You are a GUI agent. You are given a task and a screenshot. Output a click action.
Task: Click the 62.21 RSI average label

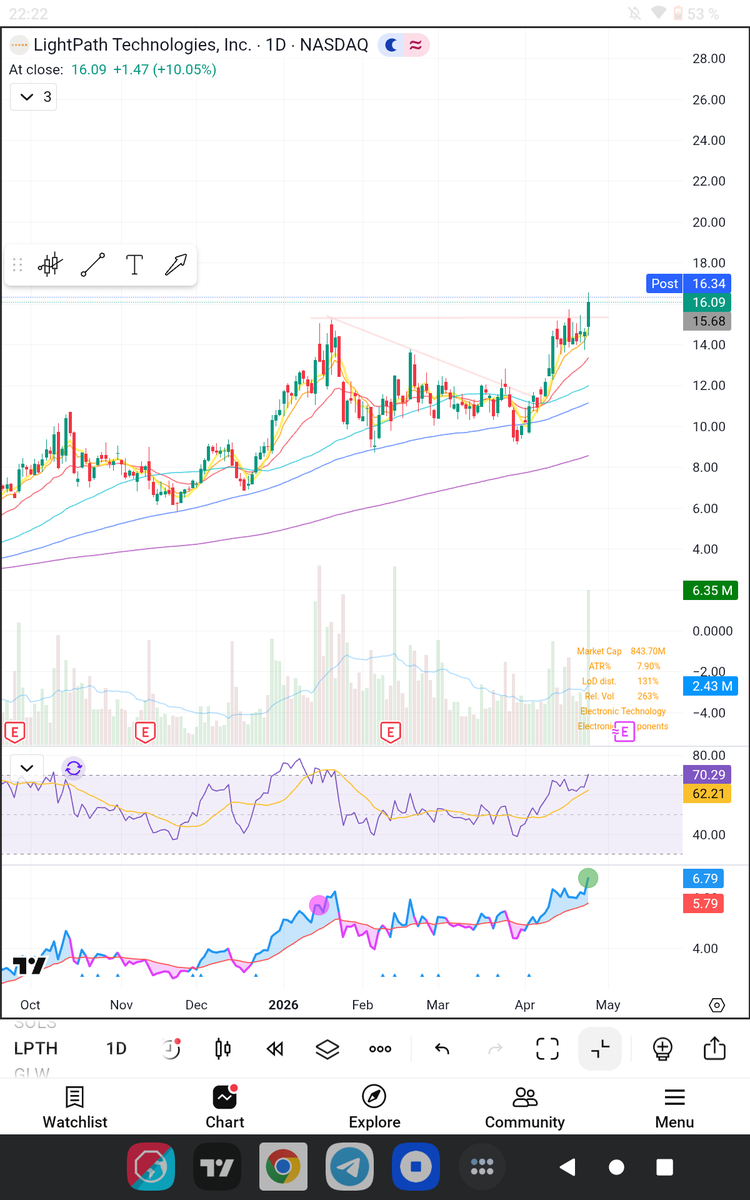coord(709,794)
